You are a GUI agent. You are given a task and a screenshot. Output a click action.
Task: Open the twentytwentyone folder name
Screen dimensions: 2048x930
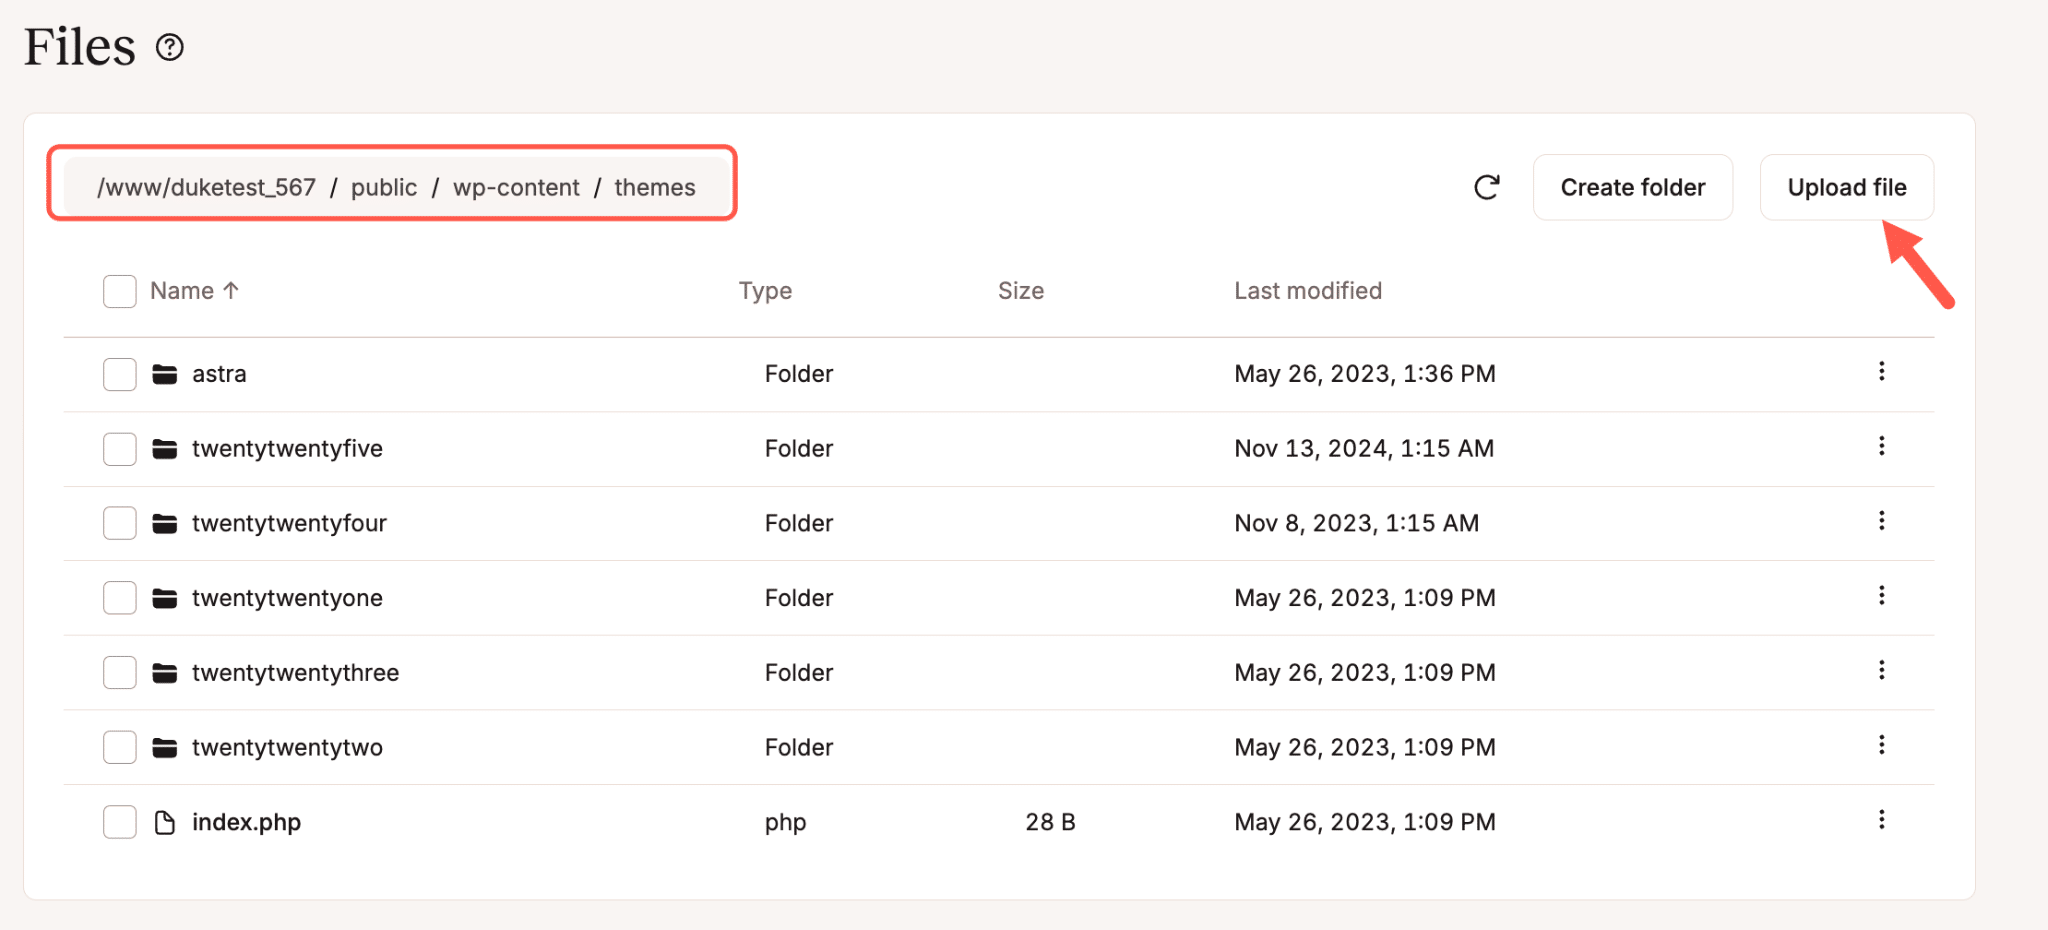point(287,598)
